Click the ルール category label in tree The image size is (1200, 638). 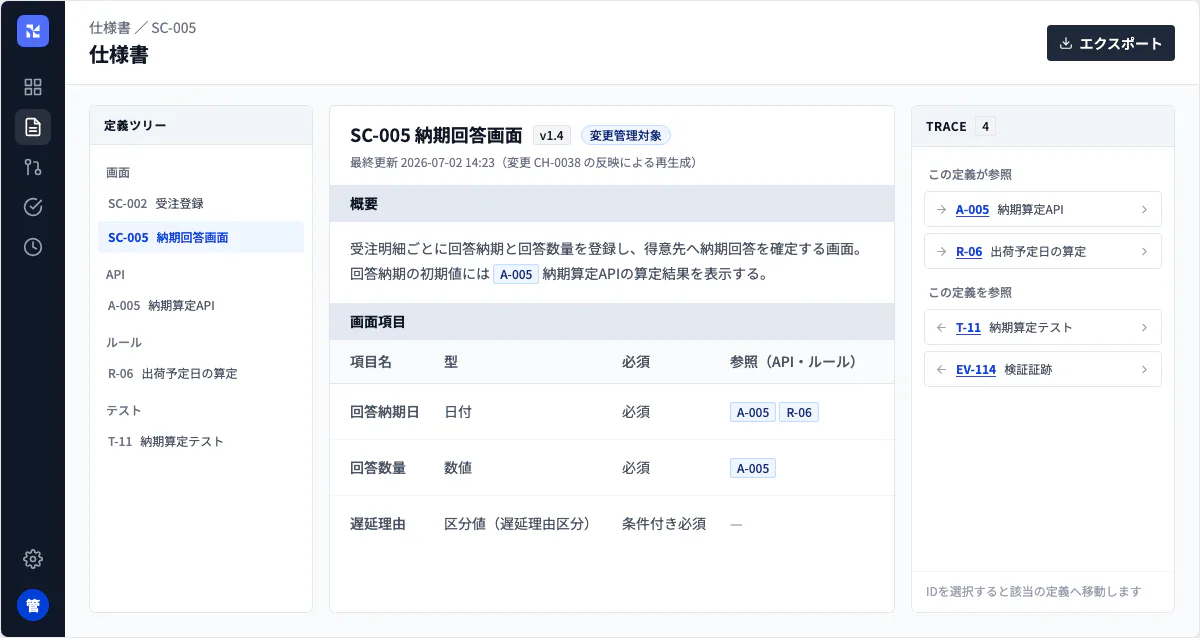pyautogui.click(x=123, y=342)
